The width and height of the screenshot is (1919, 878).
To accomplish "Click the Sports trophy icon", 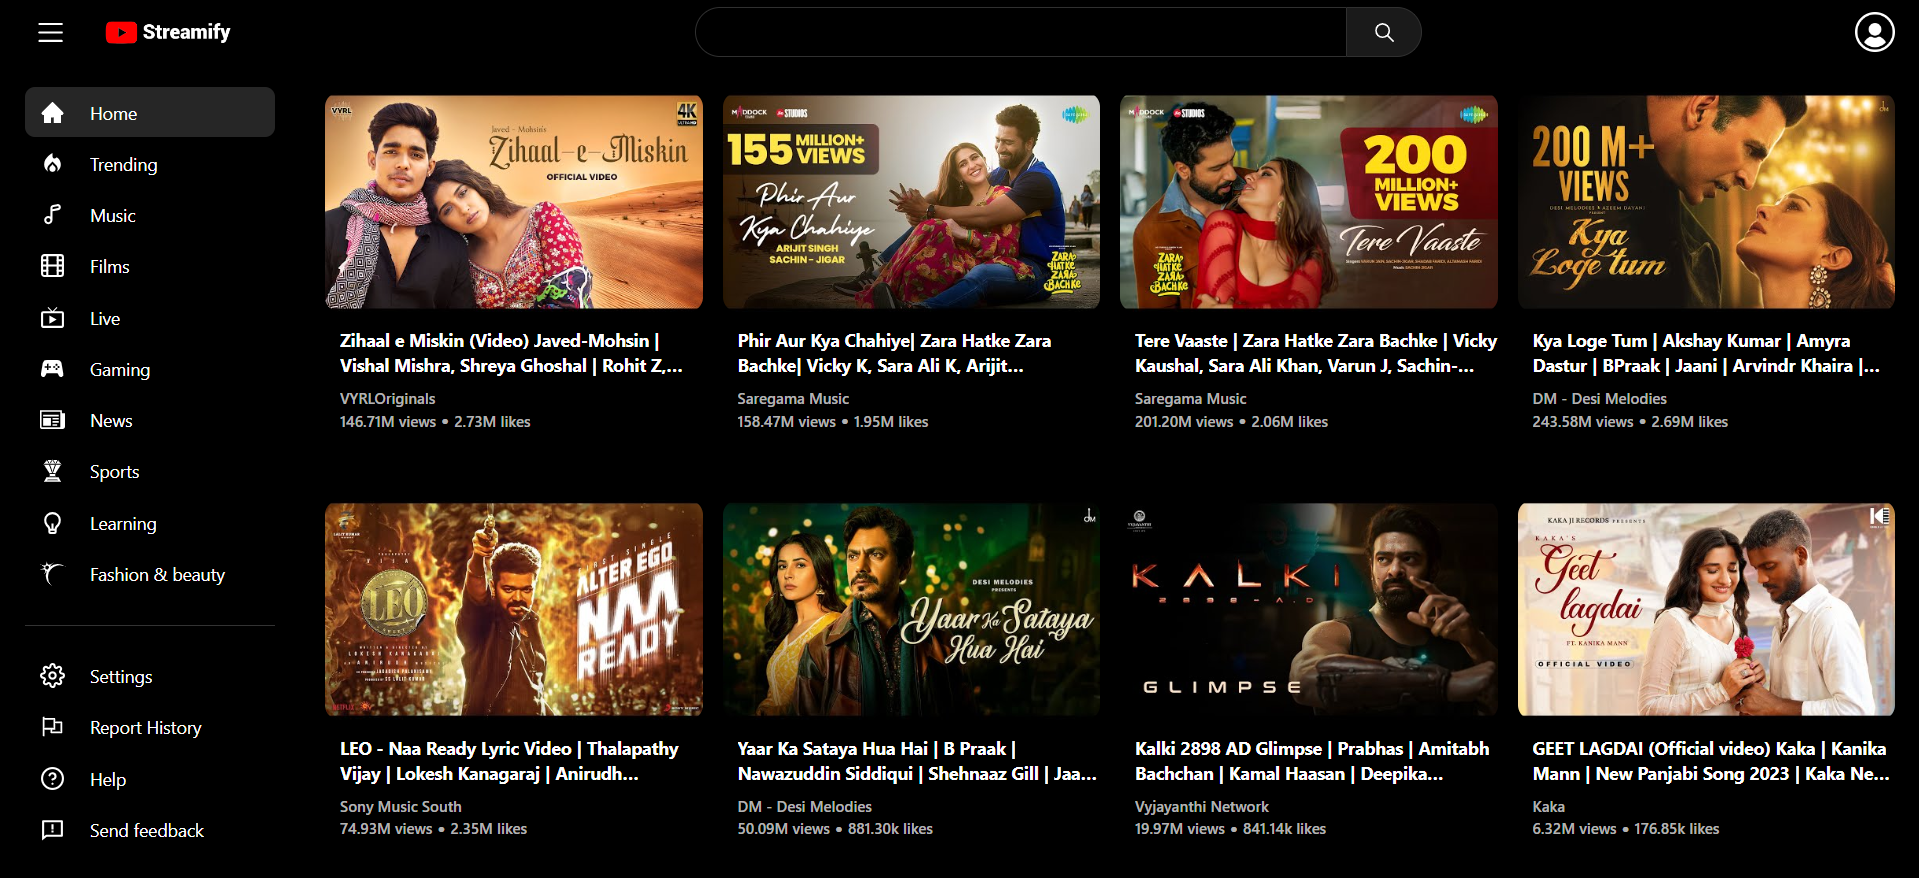I will (x=53, y=471).
